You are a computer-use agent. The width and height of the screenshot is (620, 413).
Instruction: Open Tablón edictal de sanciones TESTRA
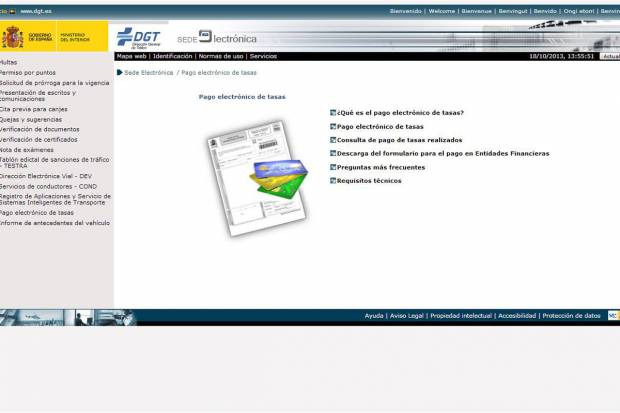55,163
